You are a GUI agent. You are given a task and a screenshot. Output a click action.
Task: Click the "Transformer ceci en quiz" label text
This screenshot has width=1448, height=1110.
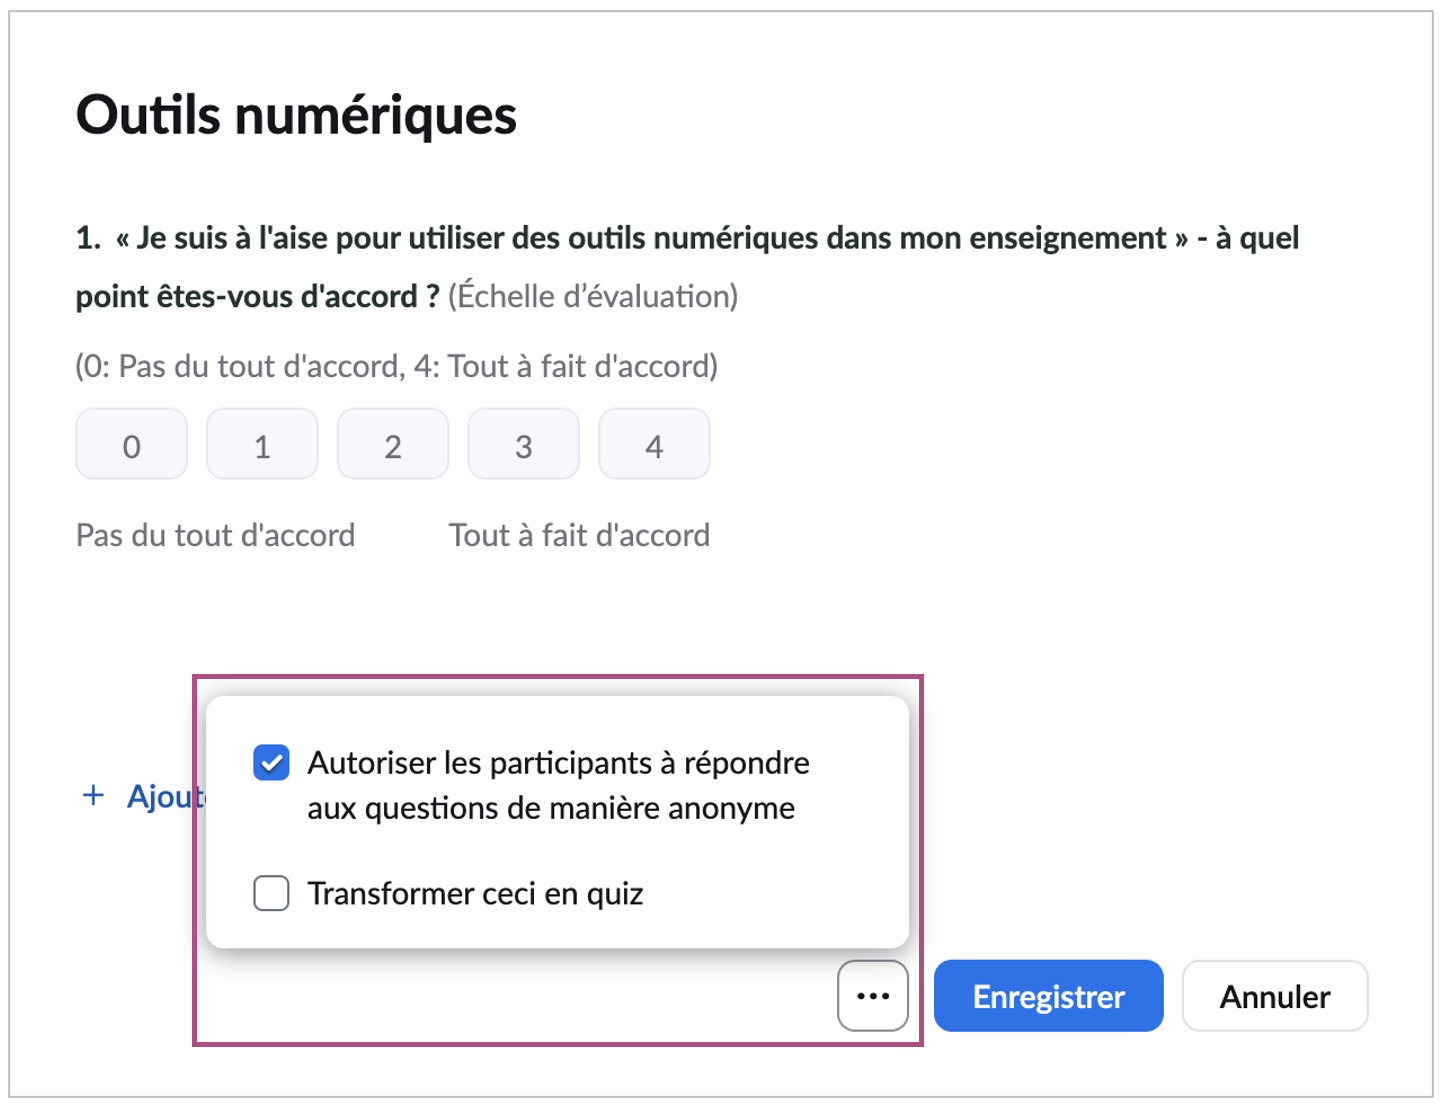475,893
